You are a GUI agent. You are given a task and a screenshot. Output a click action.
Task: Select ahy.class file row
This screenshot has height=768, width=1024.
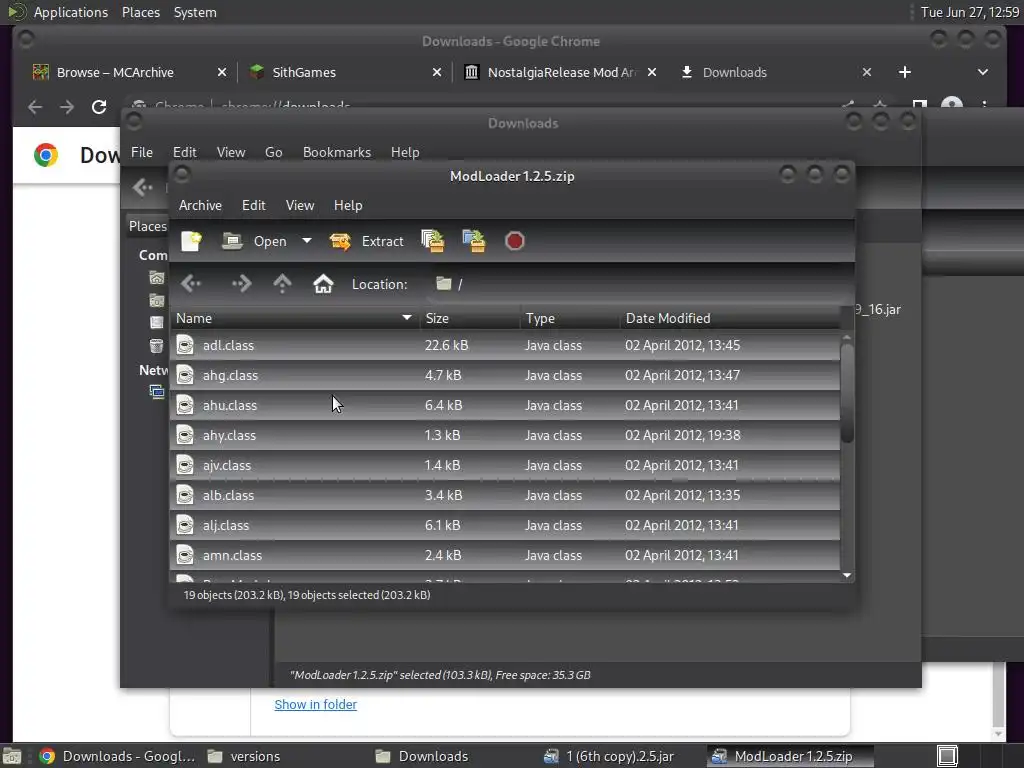(x=505, y=435)
